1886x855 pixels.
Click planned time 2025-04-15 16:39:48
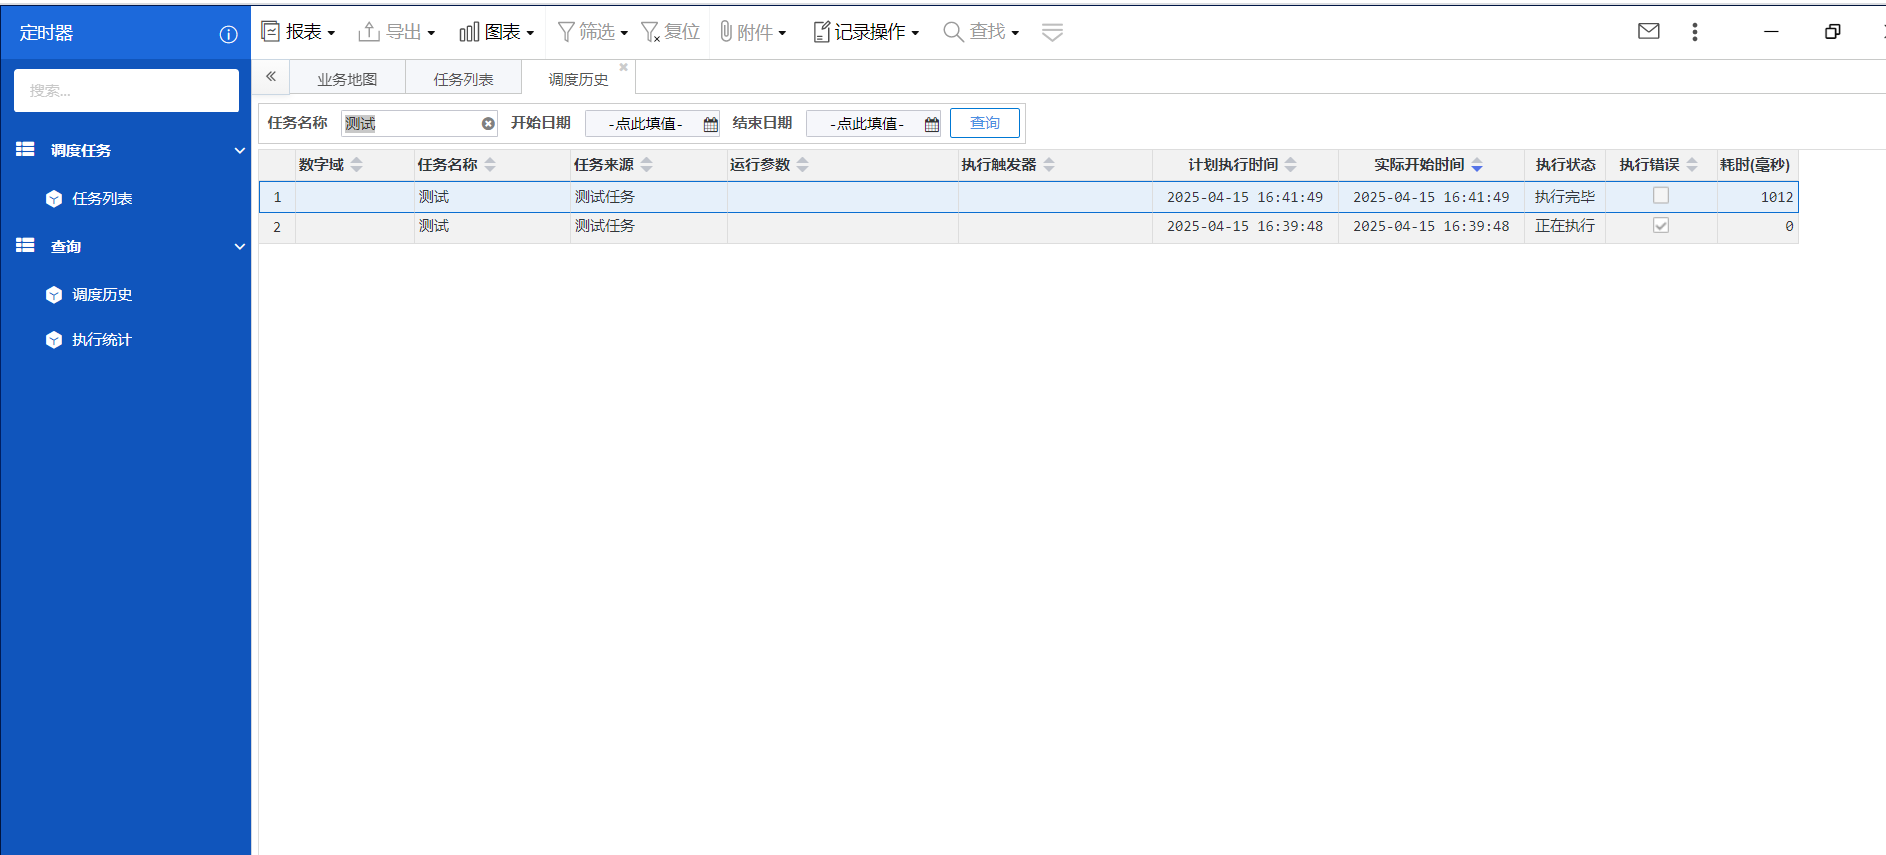coord(1244,226)
